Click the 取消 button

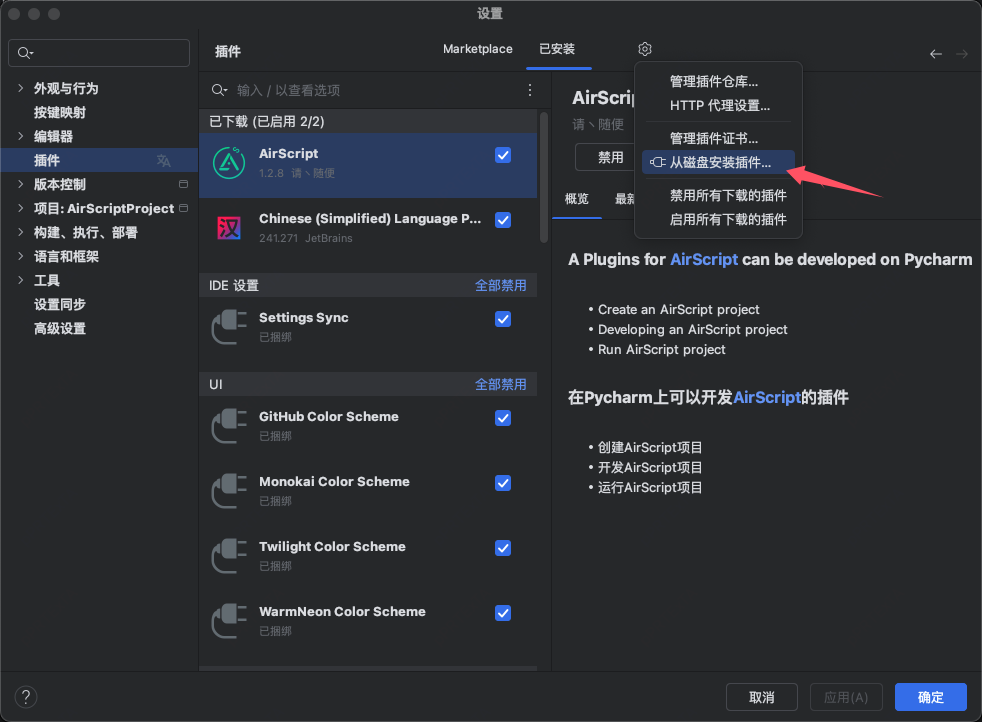click(x=762, y=697)
